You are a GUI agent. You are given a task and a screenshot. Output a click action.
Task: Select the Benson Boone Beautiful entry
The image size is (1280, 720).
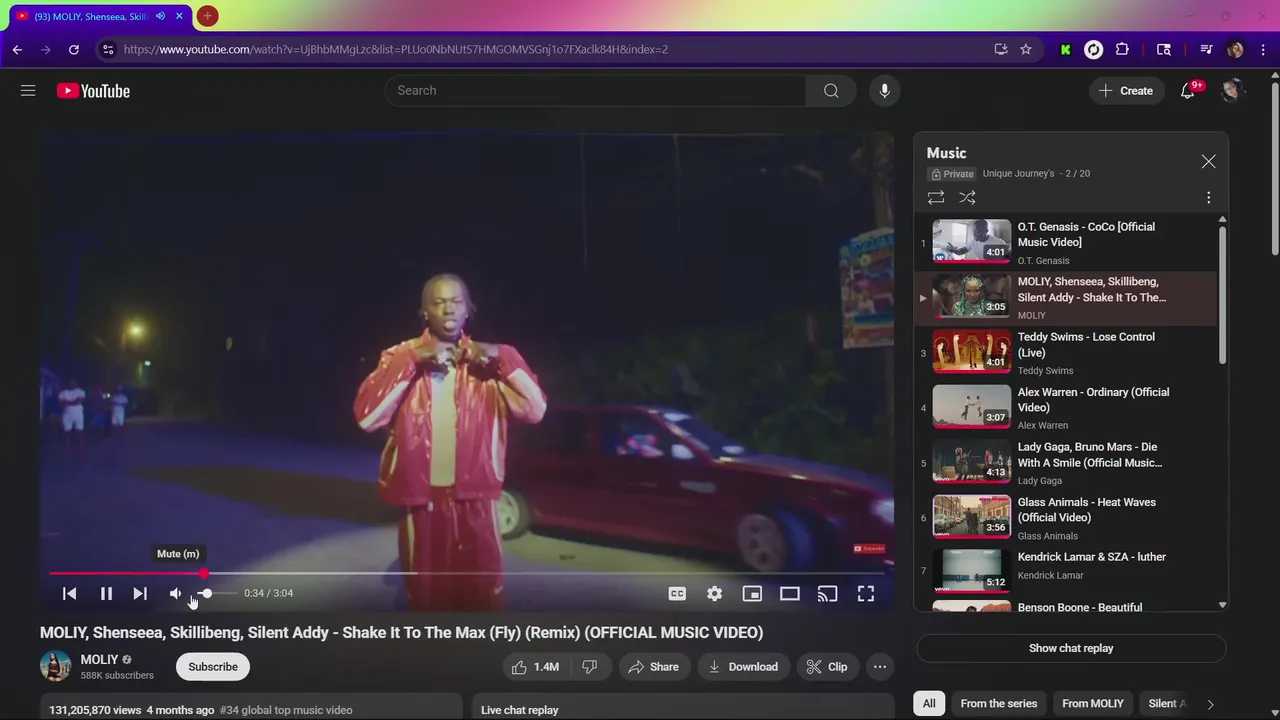click(x=1066, y=604)
